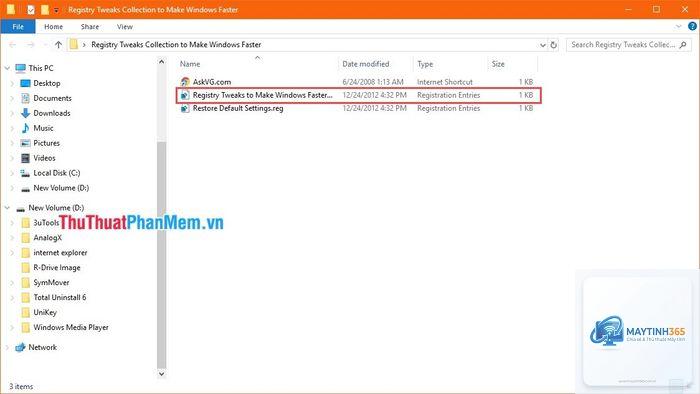Click the Music note icon
Image resolution: width=700 pixels, height=394 pixels.
25,128
